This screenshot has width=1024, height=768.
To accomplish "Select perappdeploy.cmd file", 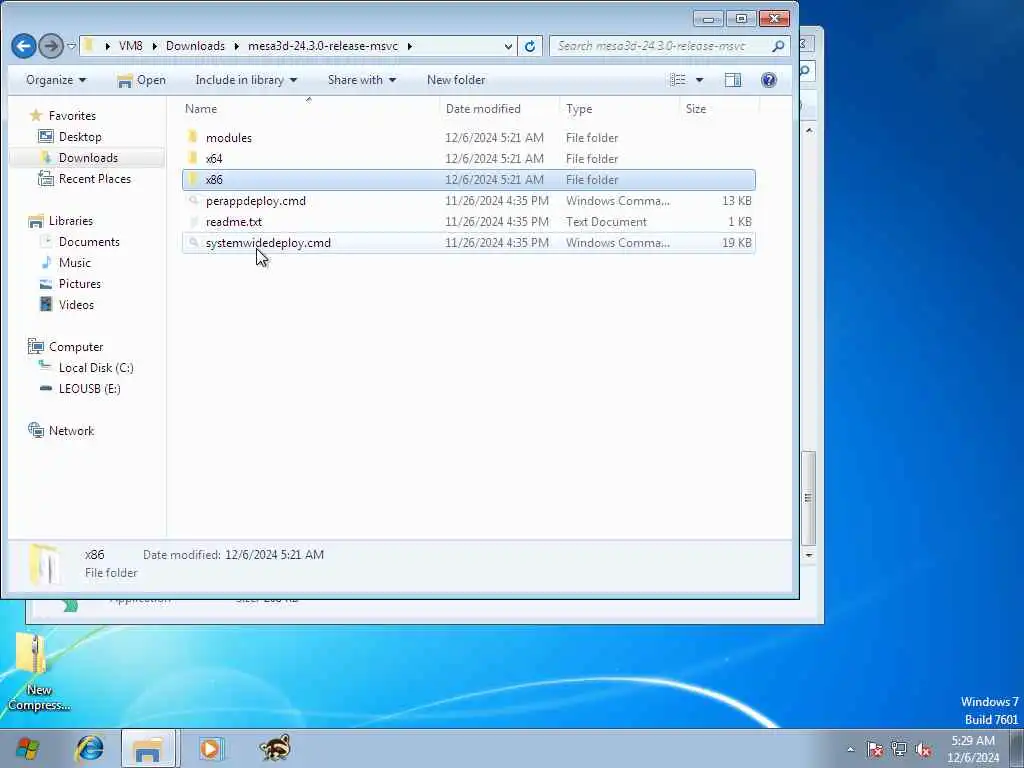I will point(468,200).
